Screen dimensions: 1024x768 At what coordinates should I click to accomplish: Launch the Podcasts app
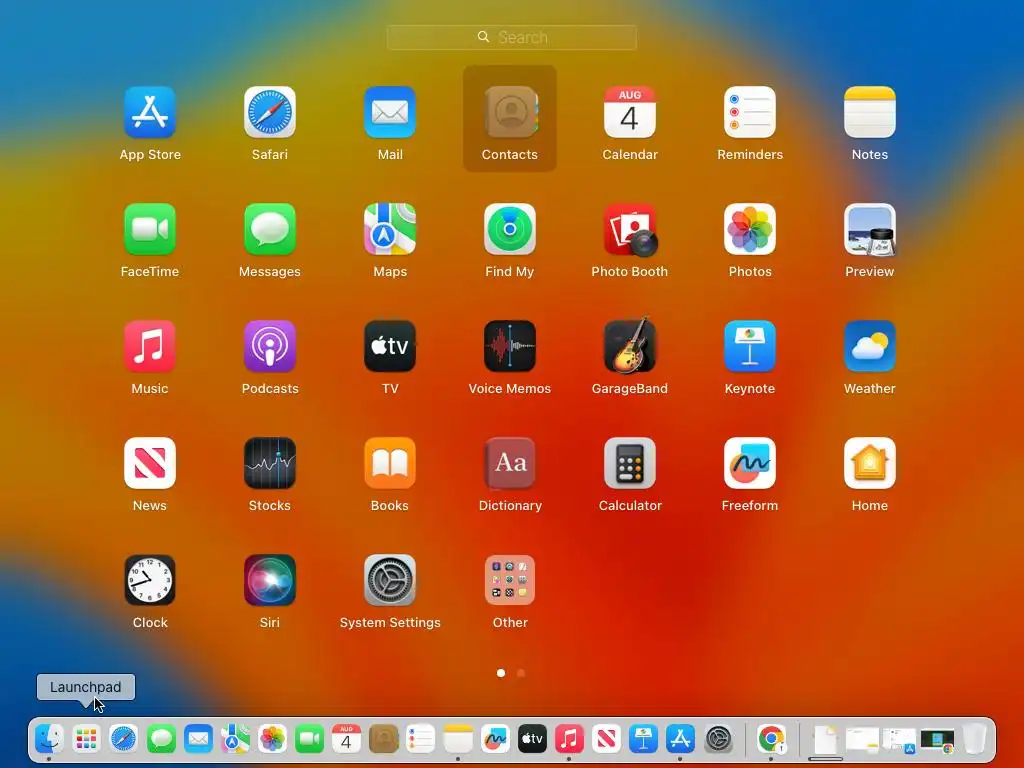[x=270, y=346]
